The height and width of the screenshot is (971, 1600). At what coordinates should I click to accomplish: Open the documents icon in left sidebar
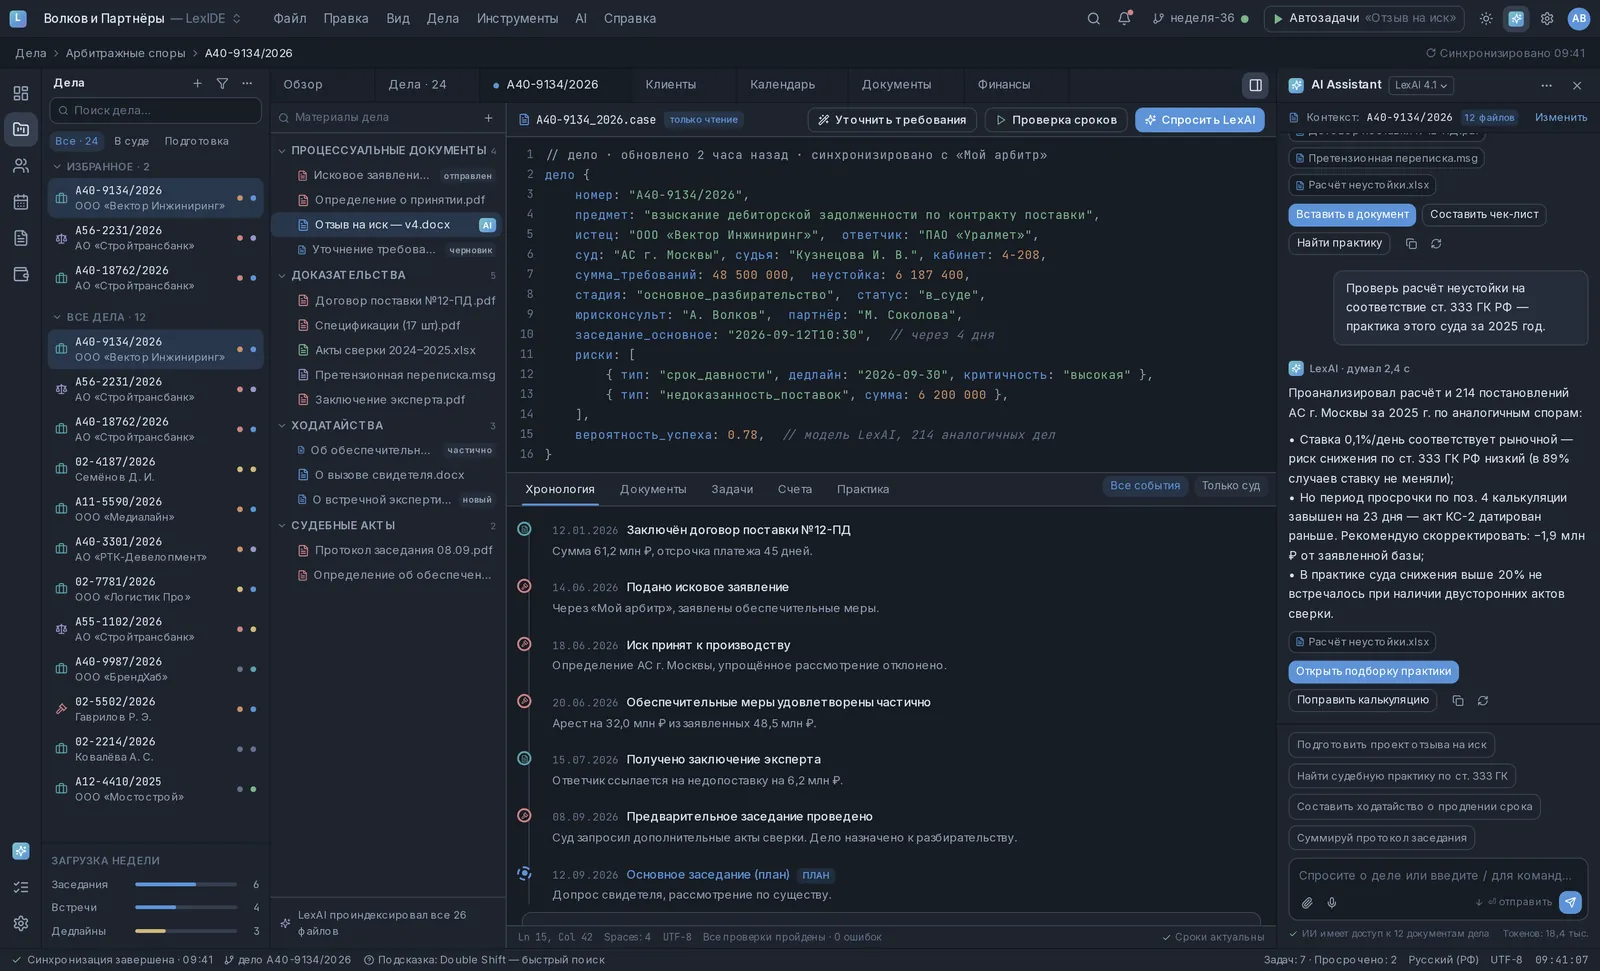click(21, 237)
